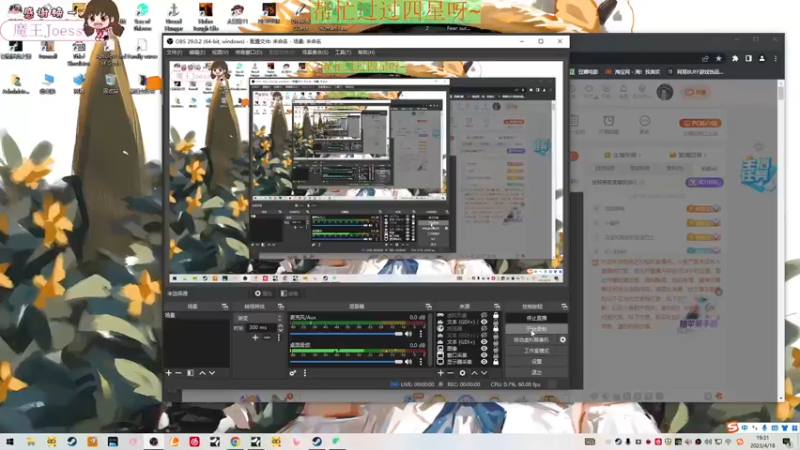
Task: Float the 场景 dock via its header icon
Action: (x=225, y=307)
